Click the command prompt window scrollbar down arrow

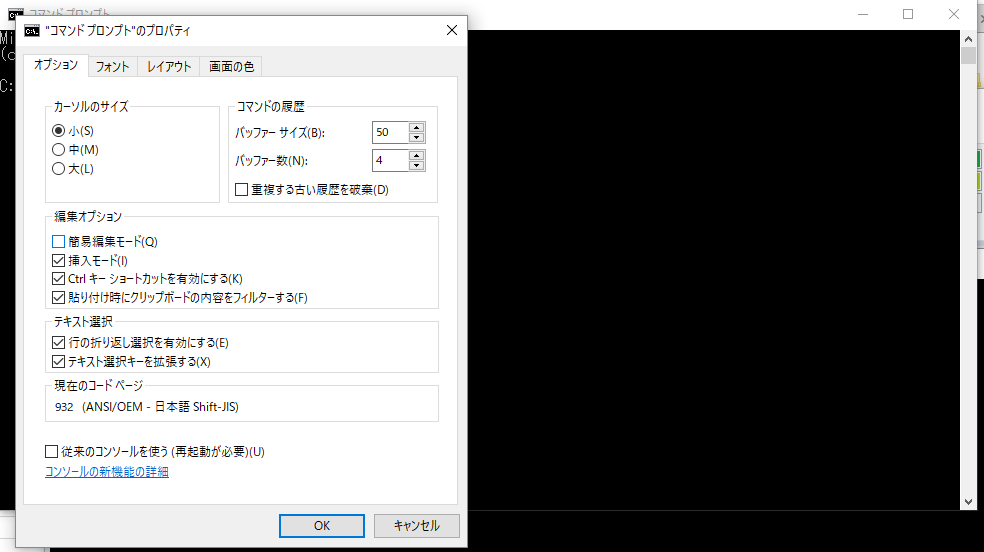(968, 502)
